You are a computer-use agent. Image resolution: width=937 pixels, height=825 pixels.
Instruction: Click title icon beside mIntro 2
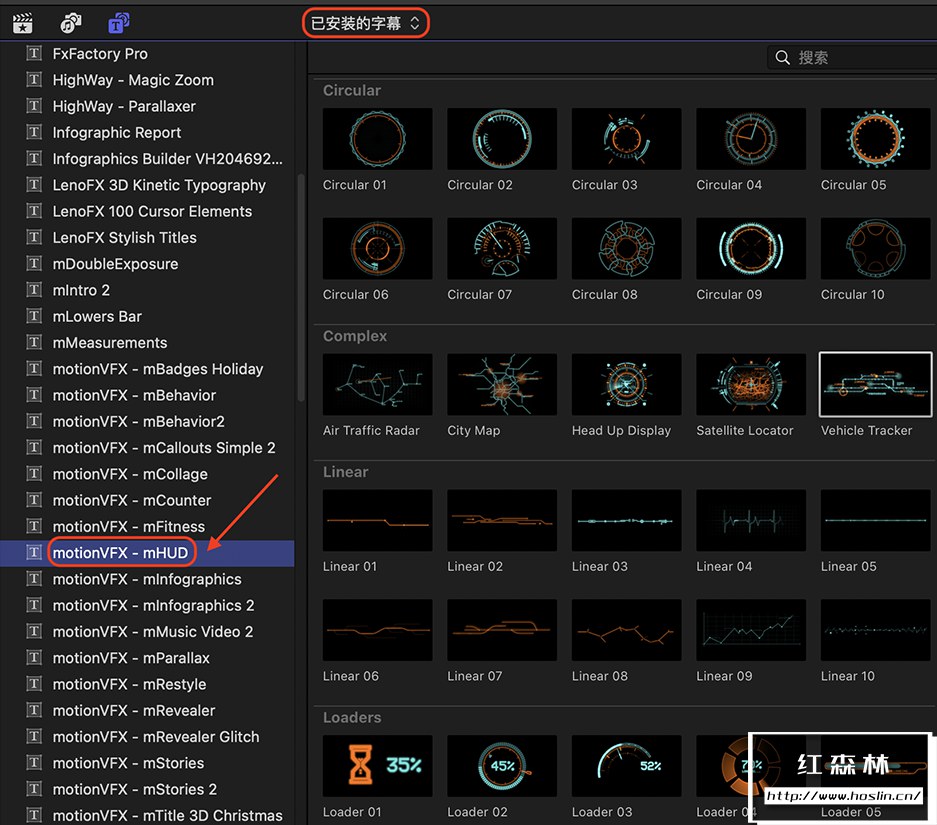[34, 290]
